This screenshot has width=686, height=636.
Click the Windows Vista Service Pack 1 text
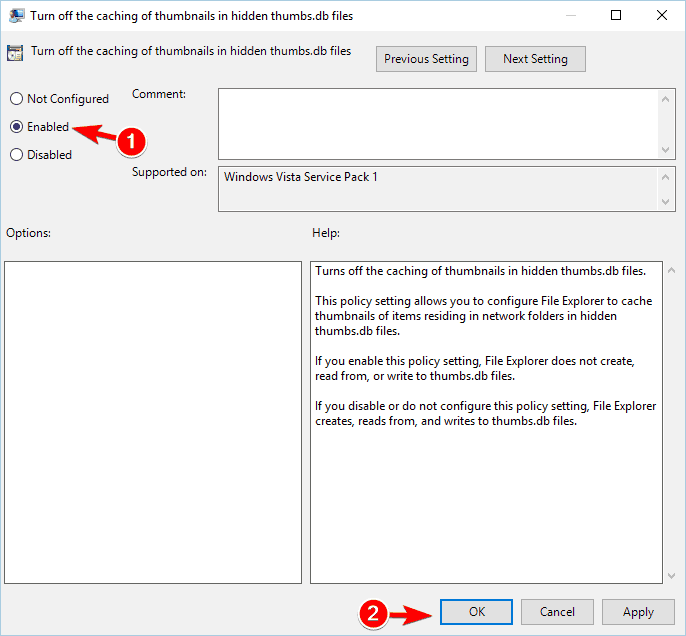tap(301, 177)
